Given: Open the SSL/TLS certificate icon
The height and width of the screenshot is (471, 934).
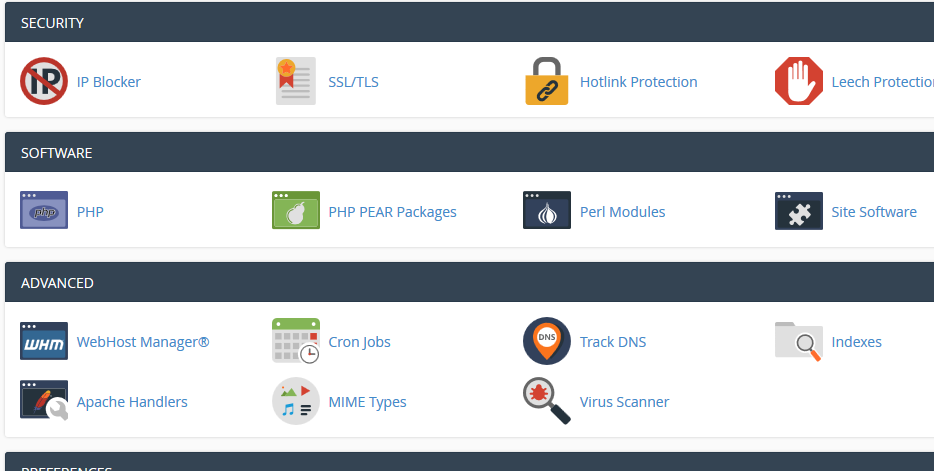Looking at the screenshot, I should click(x=295, y=81).
